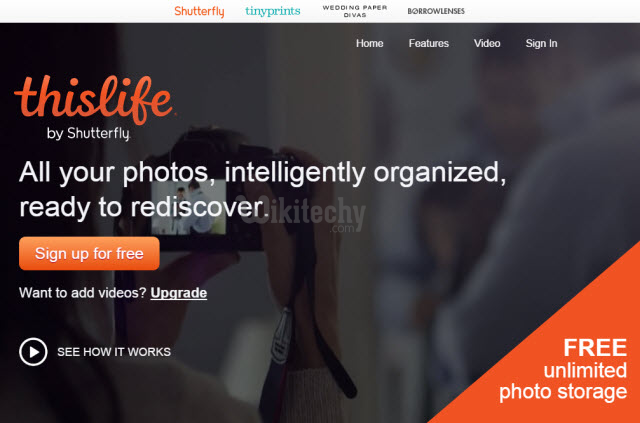This screenshot has height=423, width=640.
Task: Click Sign In in navigation
Action: tap(541, 43)
